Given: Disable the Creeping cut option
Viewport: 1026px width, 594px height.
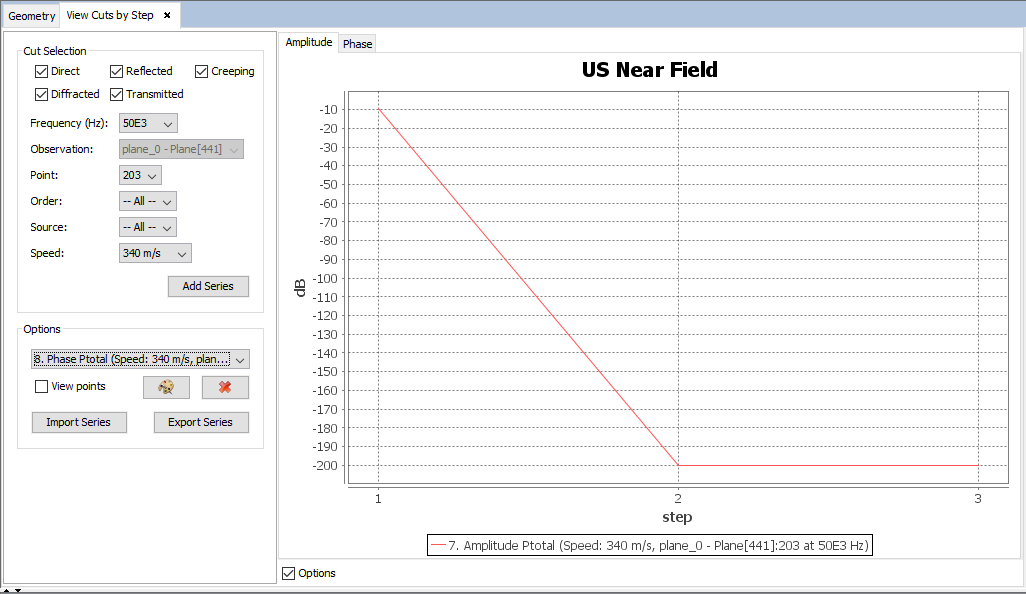Looking at the screenshot, I should click(202, 71).
